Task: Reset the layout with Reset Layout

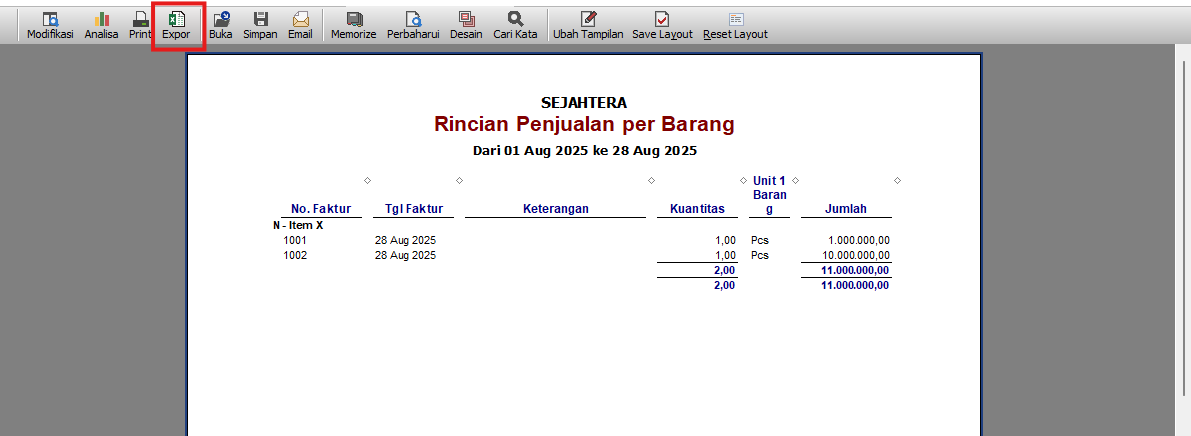Action: click(735, 25)
